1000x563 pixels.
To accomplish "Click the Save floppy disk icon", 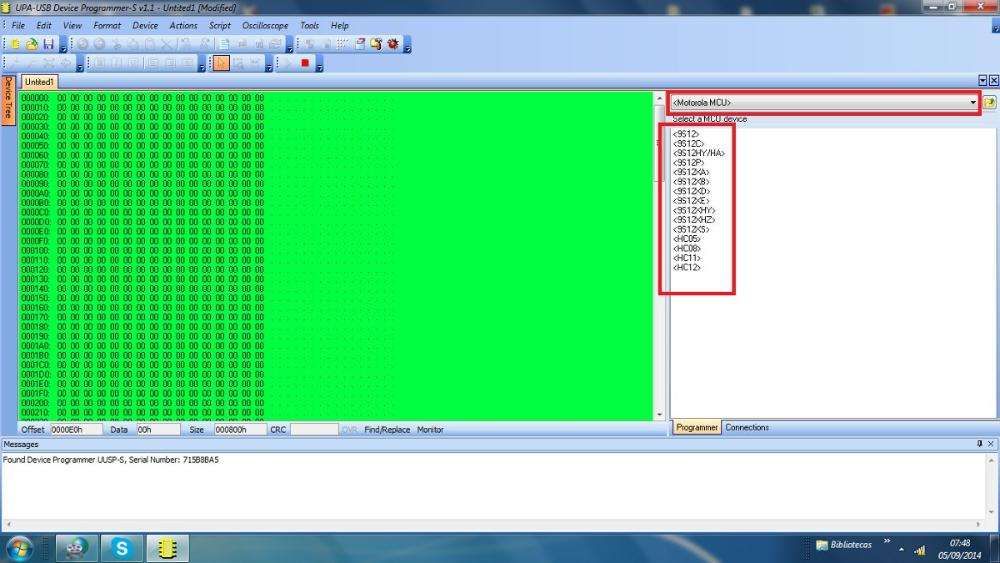I will (48, 44).
